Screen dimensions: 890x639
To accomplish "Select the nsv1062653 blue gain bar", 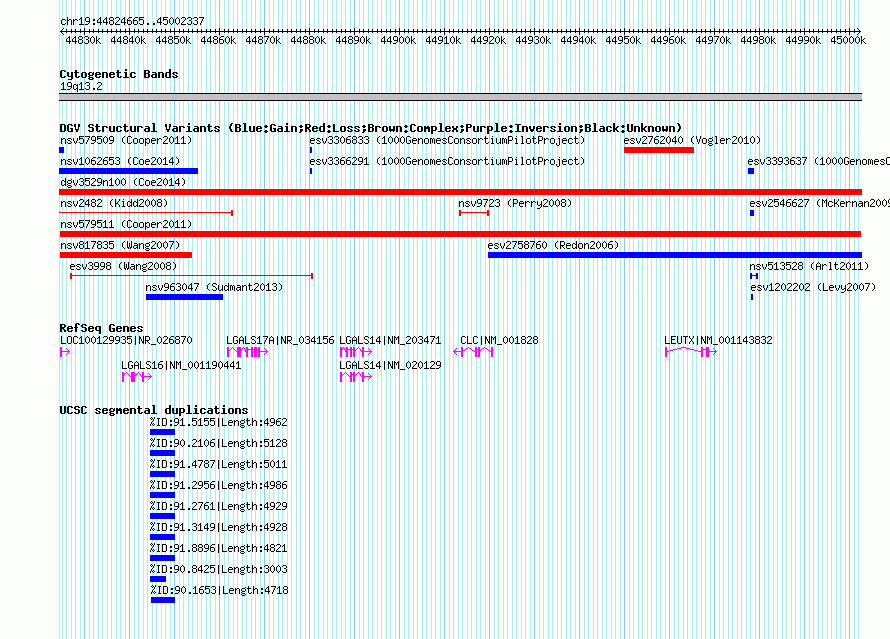I will pos(129,171).
